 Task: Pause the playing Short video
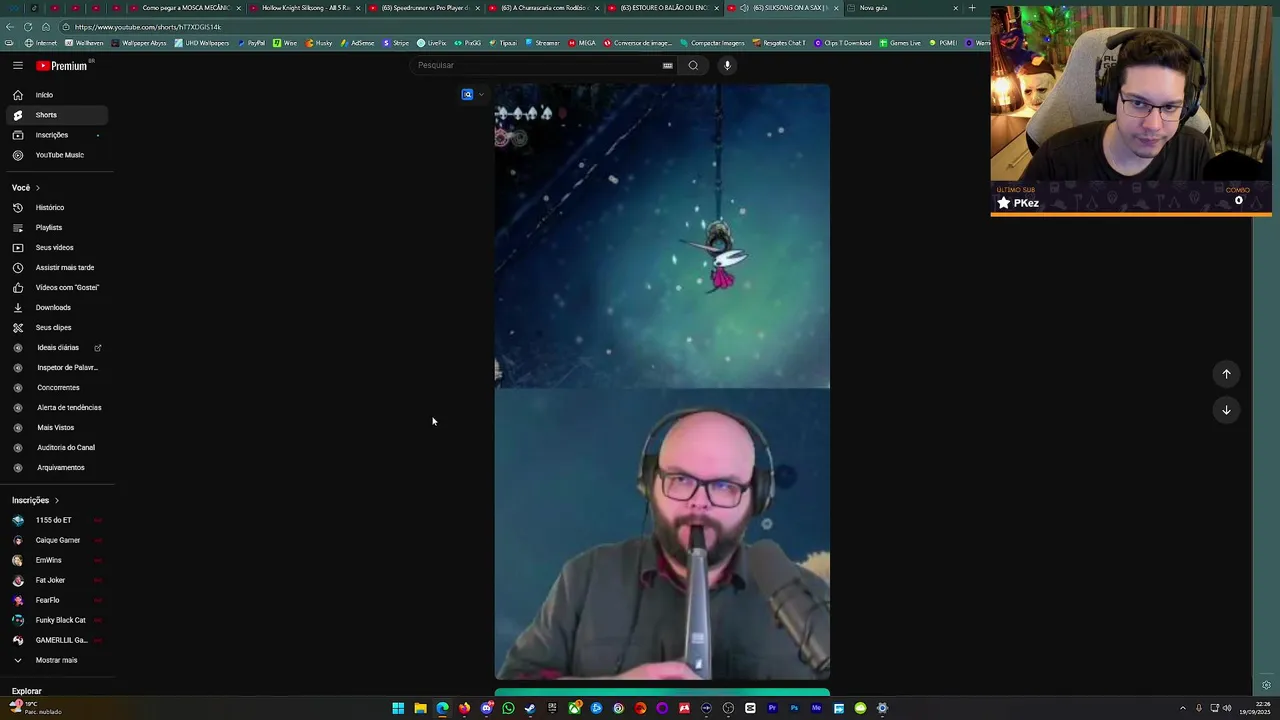(662, 382)
